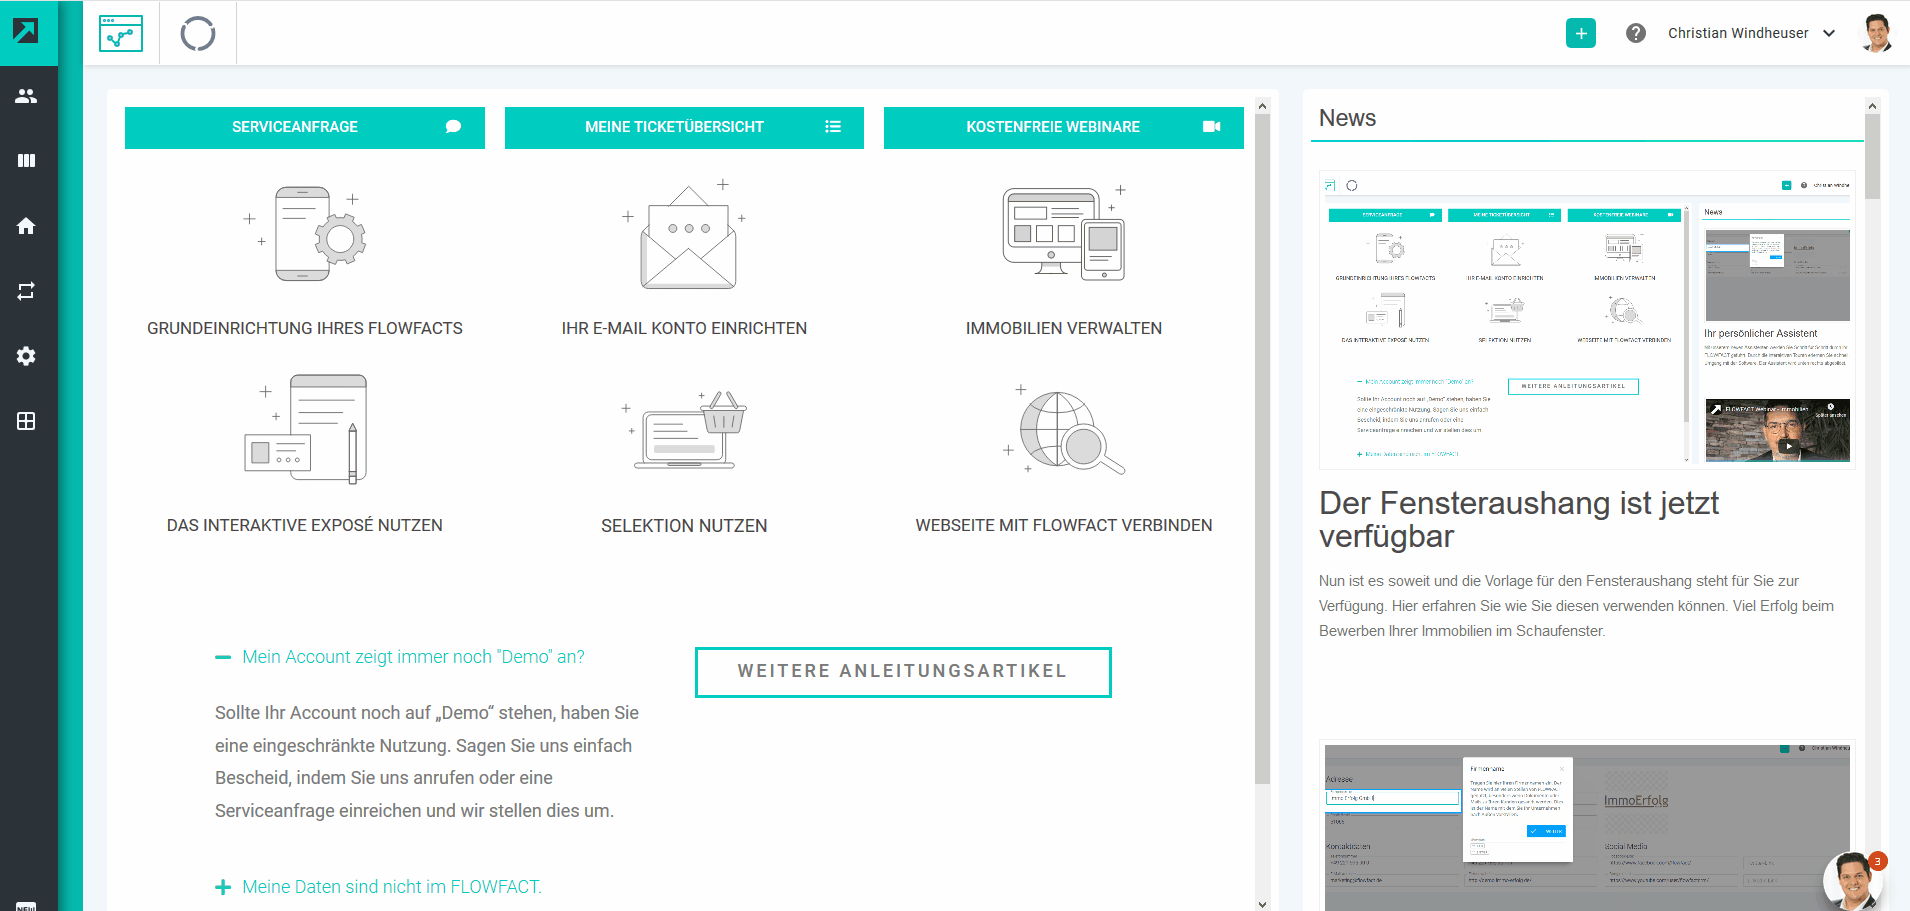Open the columns board icon in sidebar
The height and width of the screenshot is (911, 1910).
[x=26, y=161]
